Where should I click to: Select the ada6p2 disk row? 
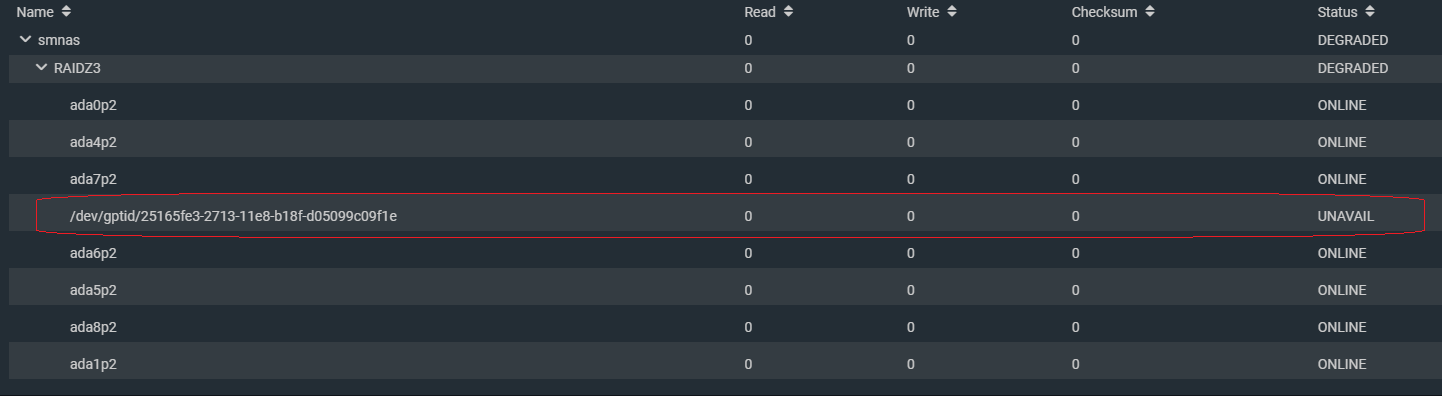(721, 253)
